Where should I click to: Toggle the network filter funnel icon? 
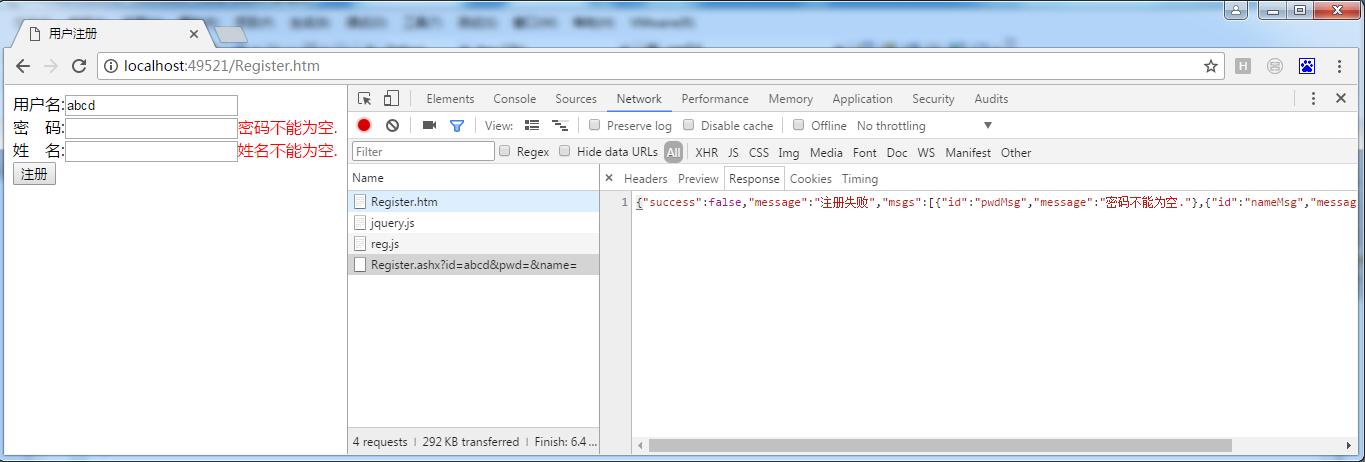457,125
